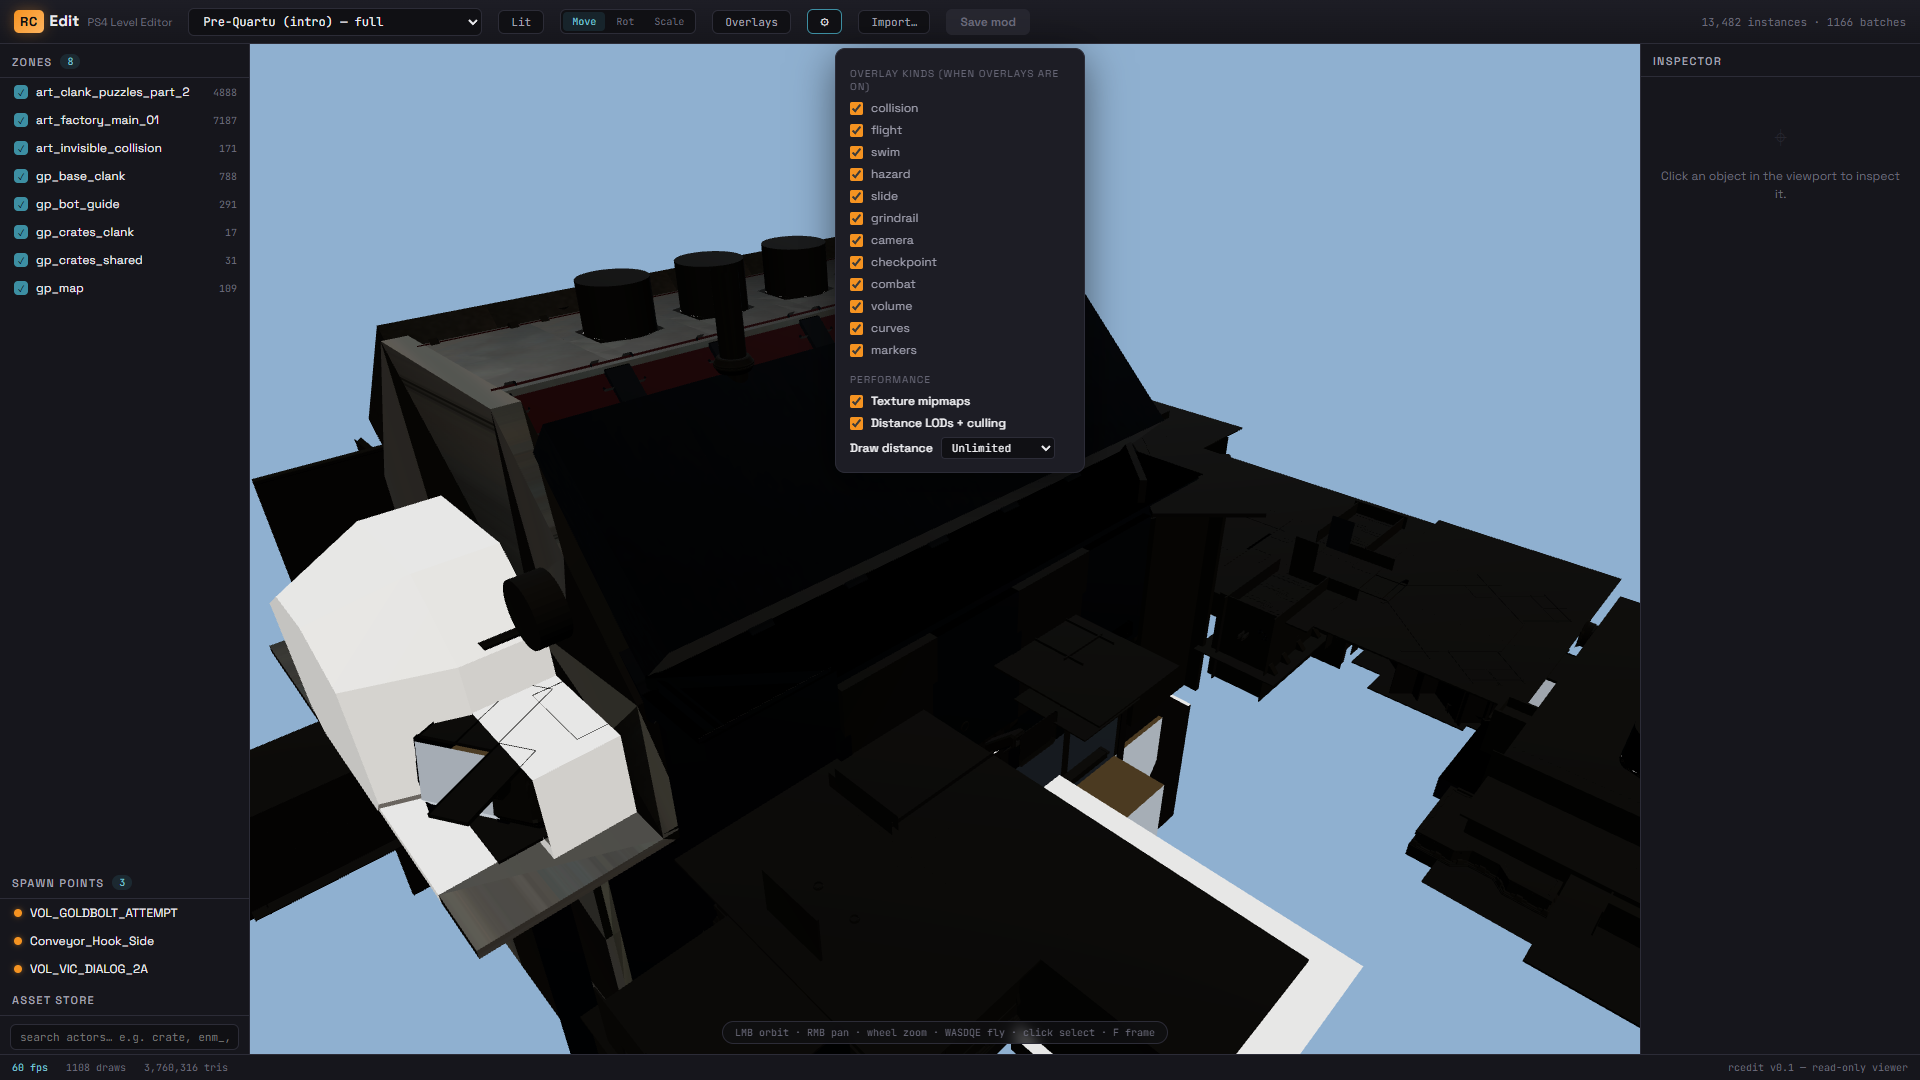Uncheck the hazard overlay checkbox

857,174
